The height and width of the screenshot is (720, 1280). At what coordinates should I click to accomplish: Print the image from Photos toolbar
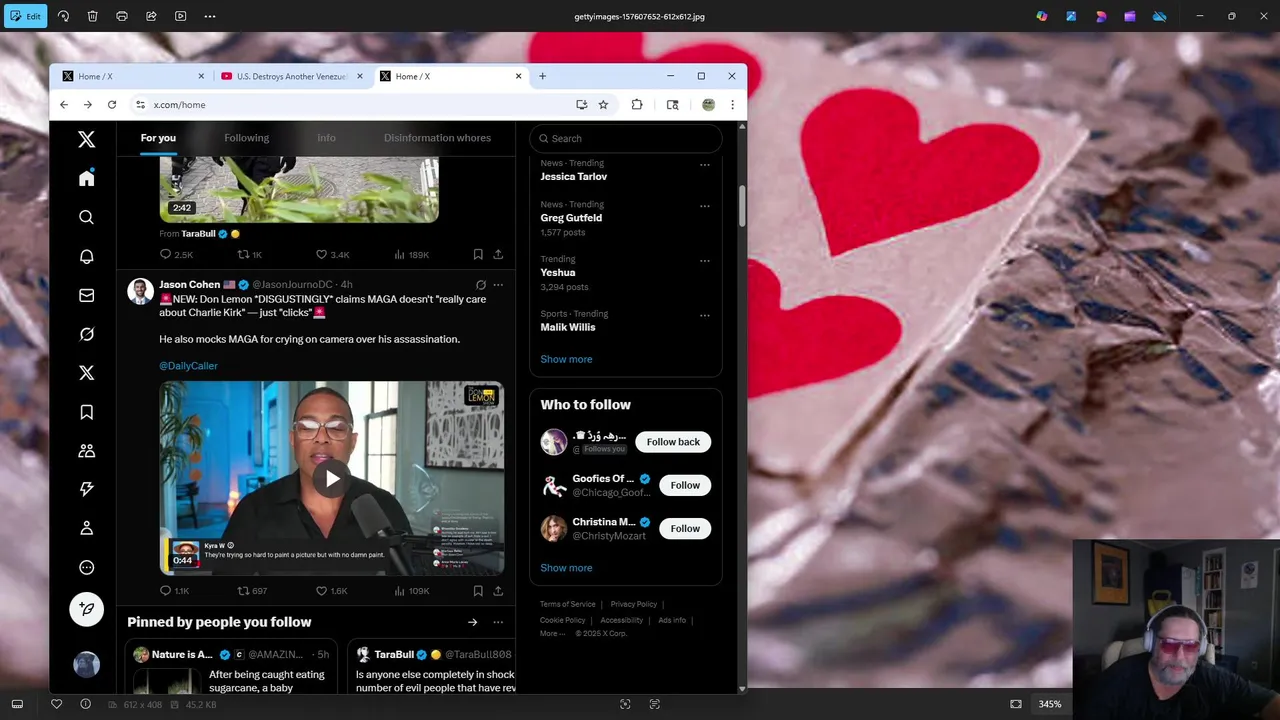[122, 16]
